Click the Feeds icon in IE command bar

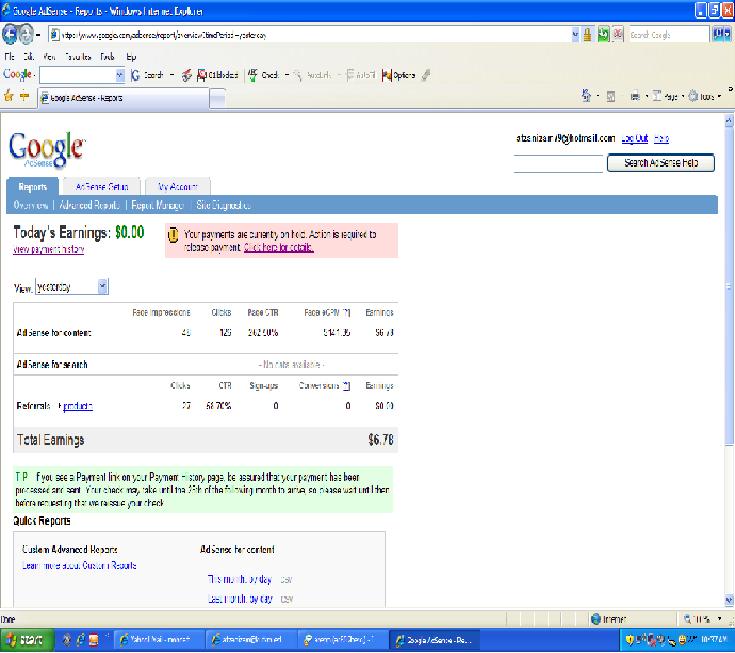click(x=611, y=97)
